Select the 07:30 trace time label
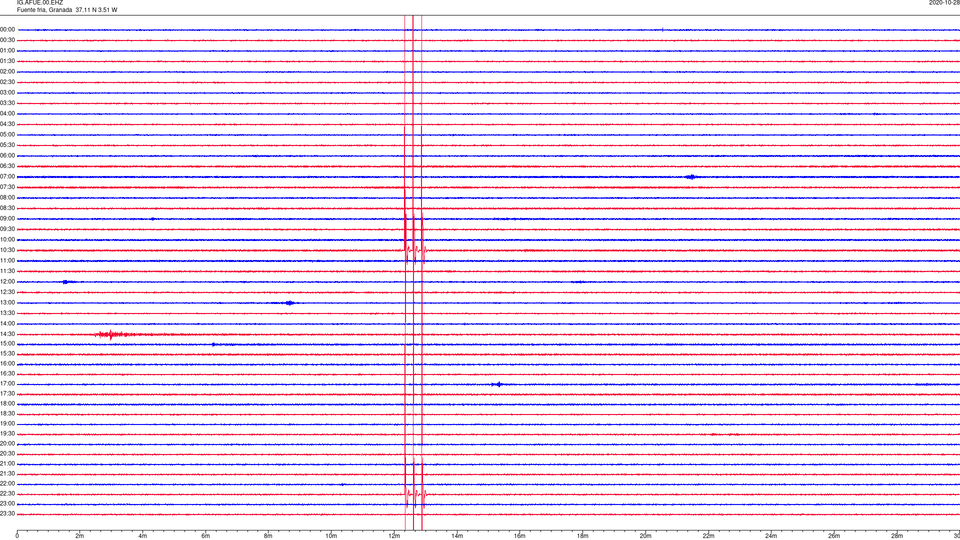 [7, 187]
